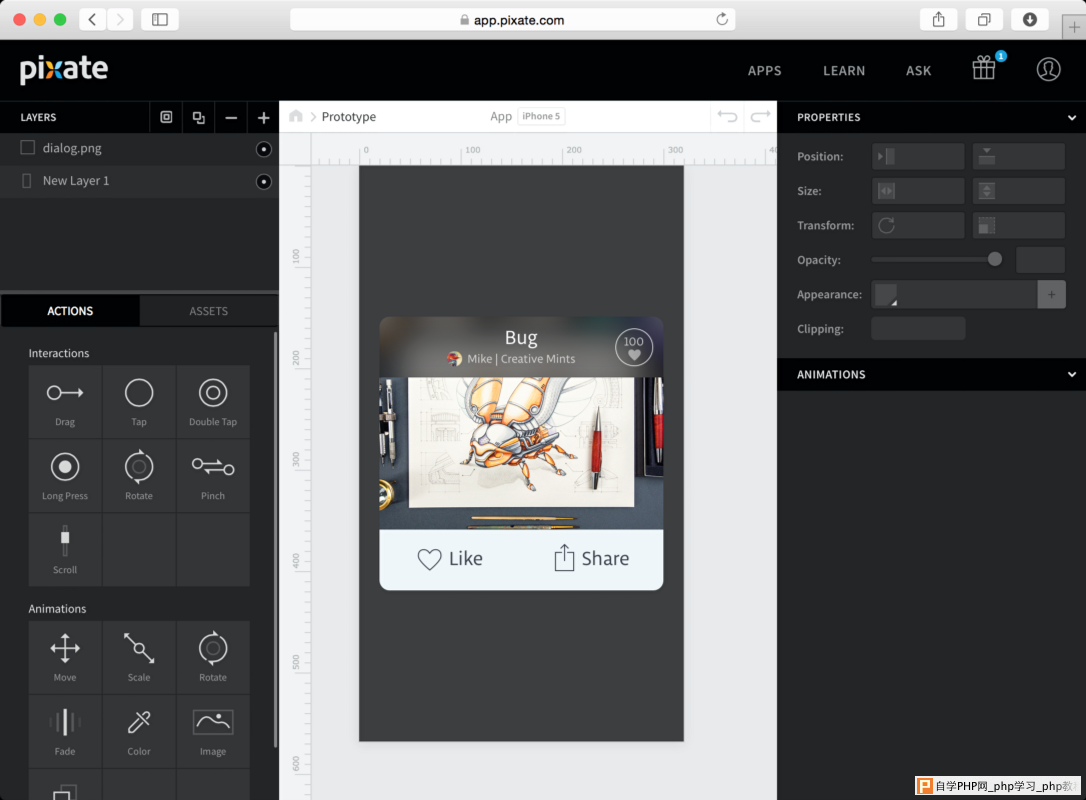
Task: Click the pixate logo
Action: click(64, 69)
